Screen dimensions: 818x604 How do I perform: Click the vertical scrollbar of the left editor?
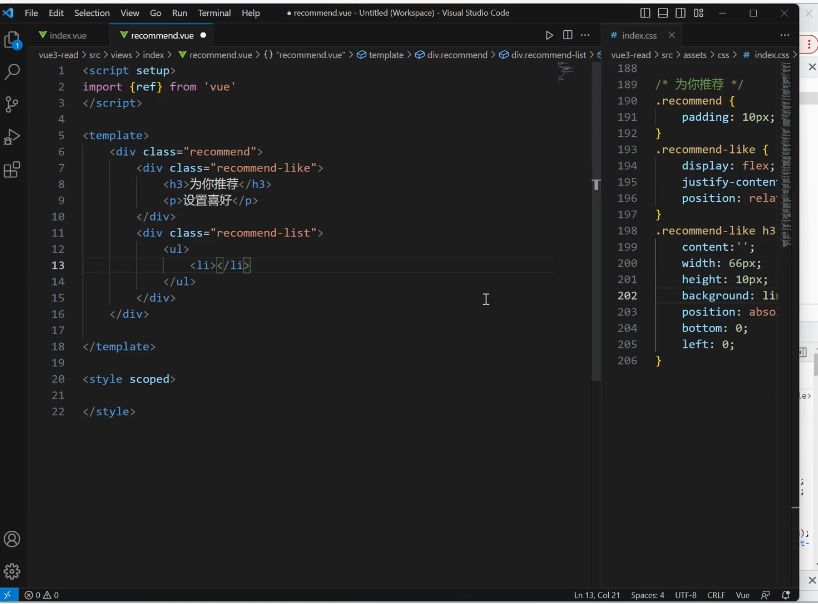(x=596, y=224)
